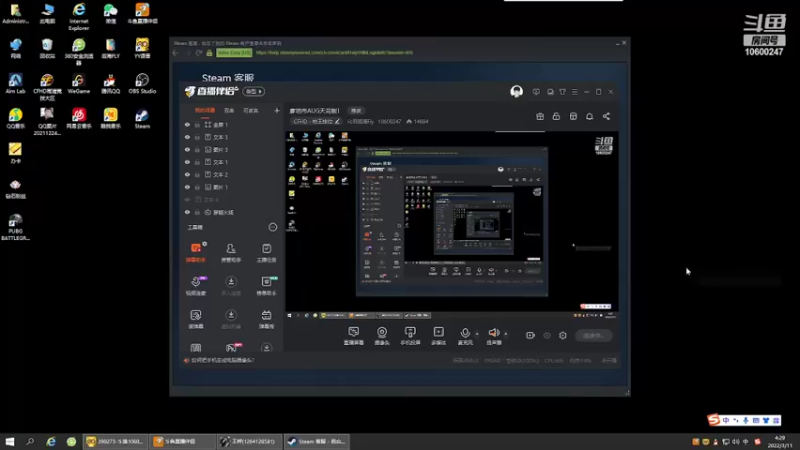This screenshot has width=800, height=450.
Task: Edit the CFHD category selector
Action: tap(316, 121)
